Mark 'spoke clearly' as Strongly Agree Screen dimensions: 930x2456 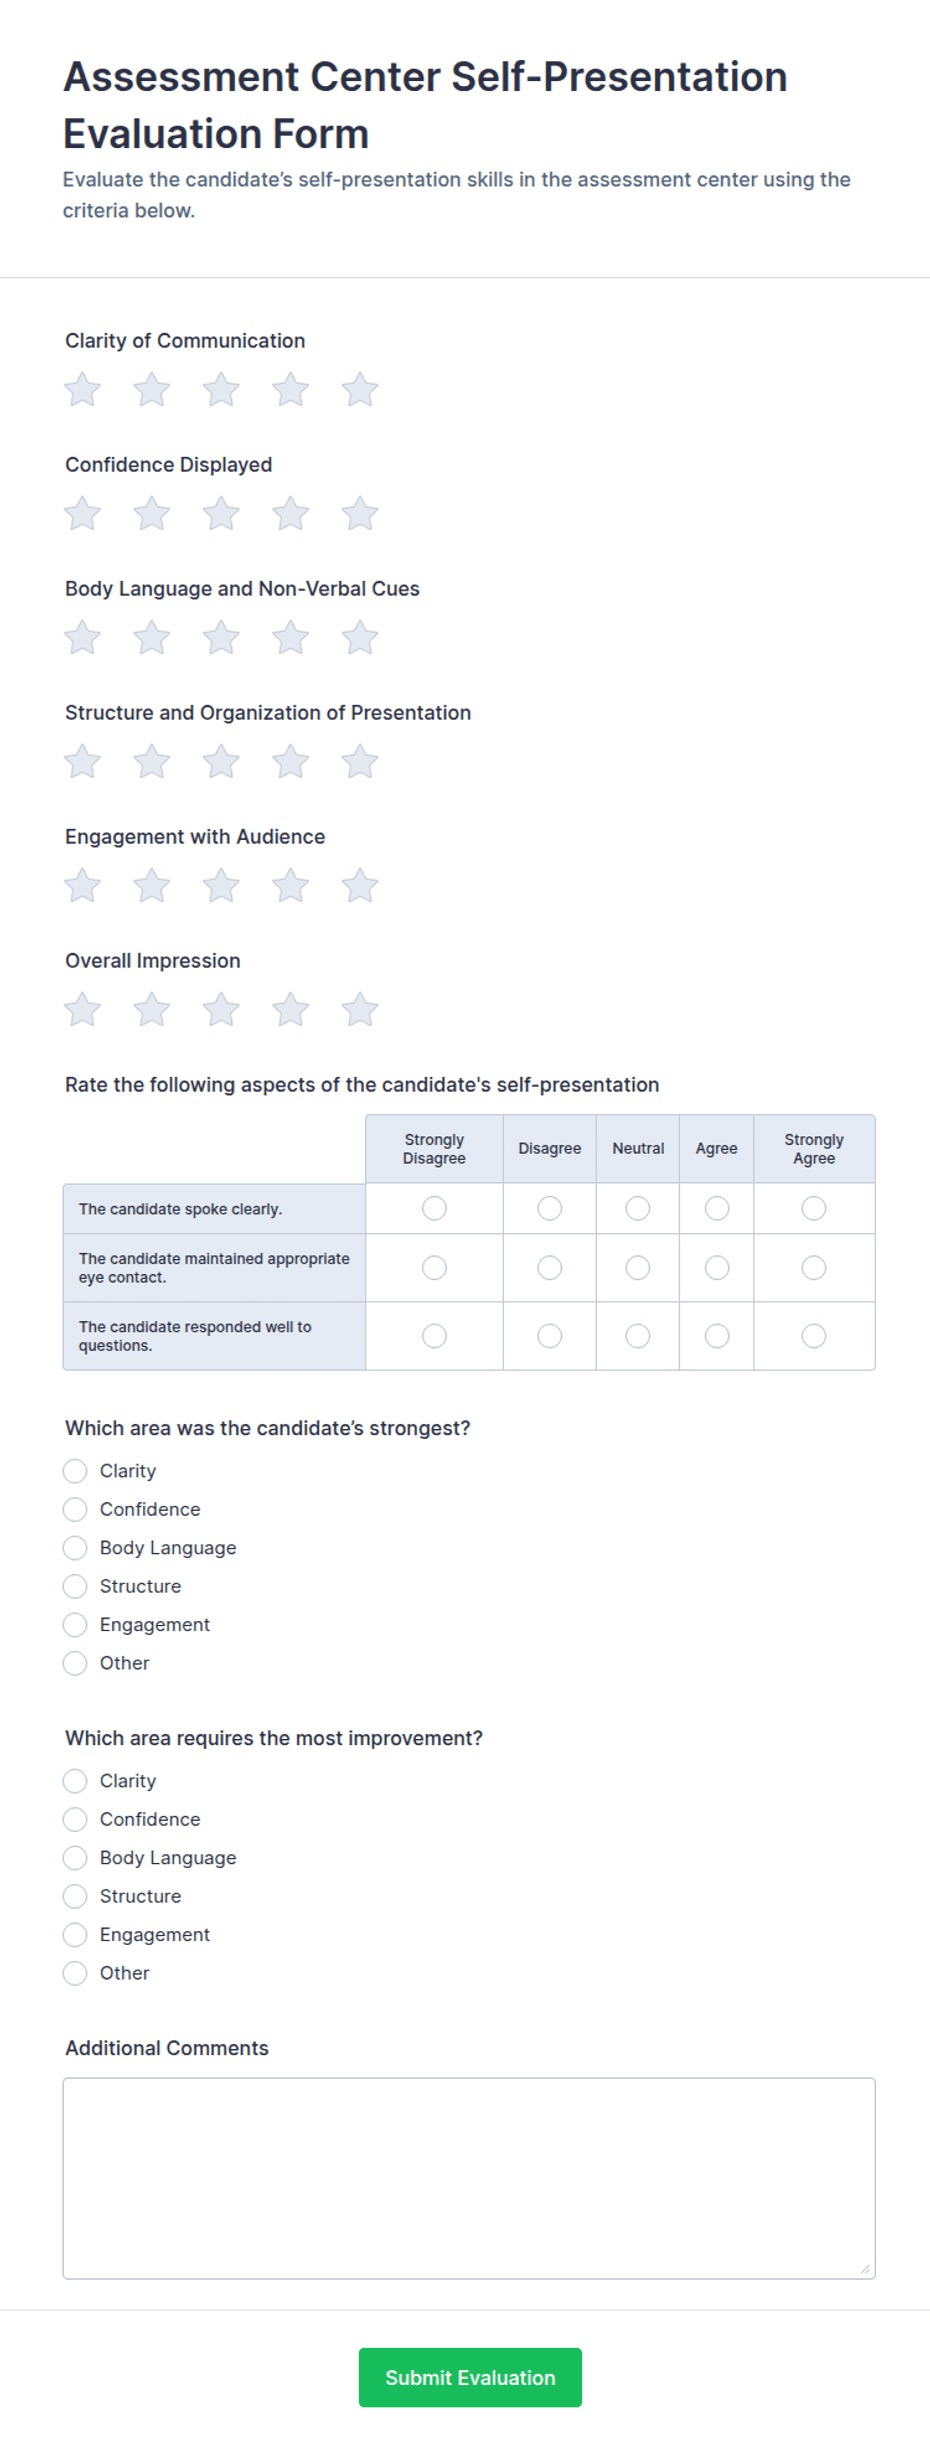coord(814,1208)
